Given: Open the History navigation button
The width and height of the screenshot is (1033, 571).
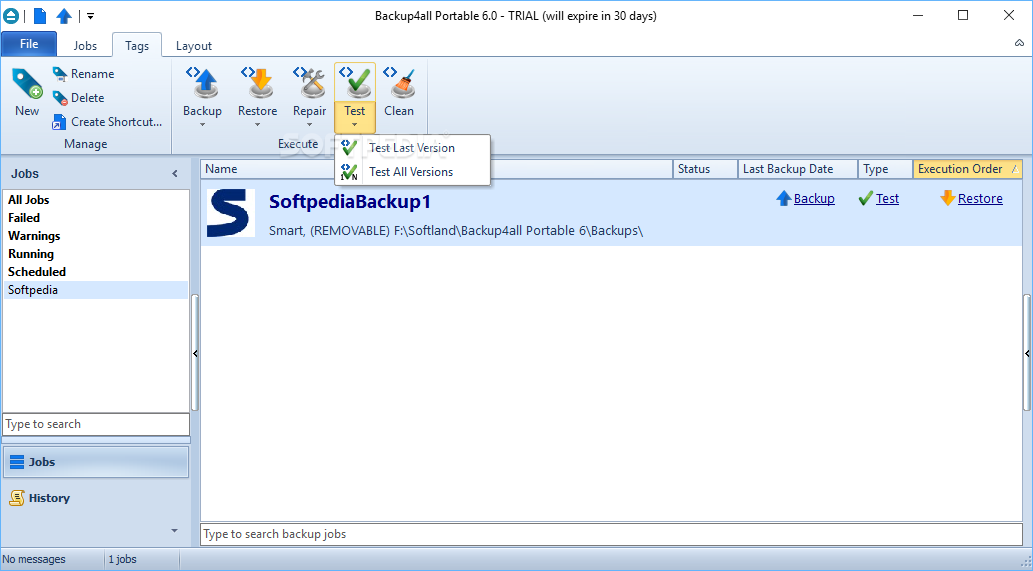Looking at the screenshot, I should pyautogui.click(x=96, y=498).
